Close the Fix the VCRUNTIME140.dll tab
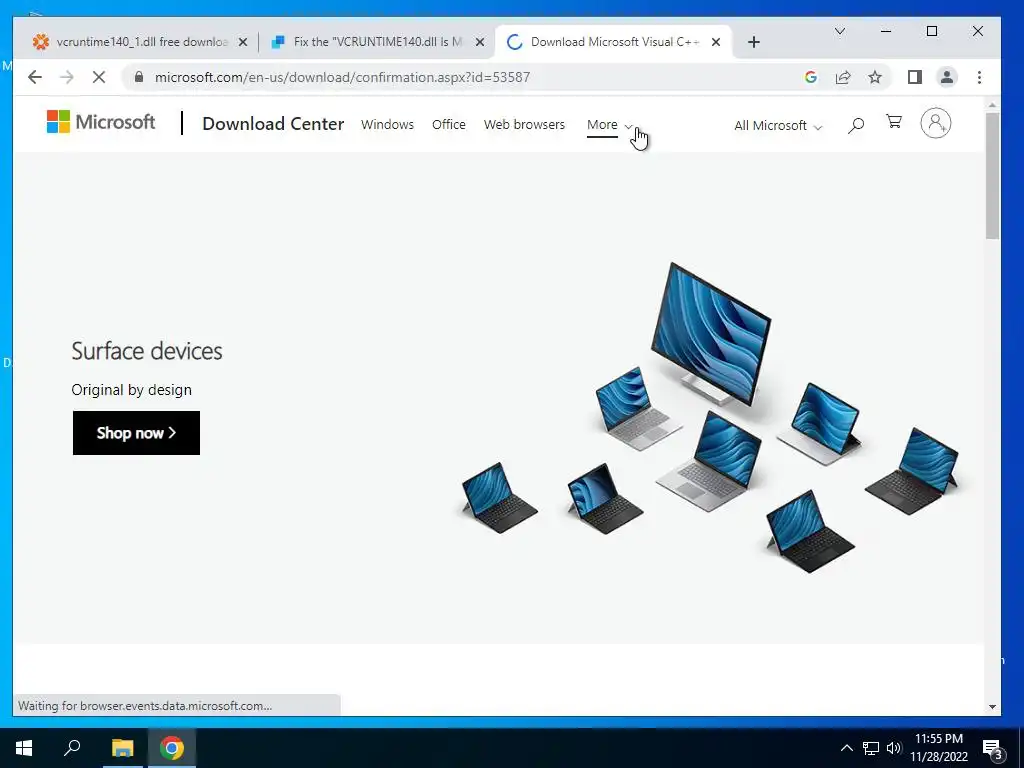 tap(479, 42)
